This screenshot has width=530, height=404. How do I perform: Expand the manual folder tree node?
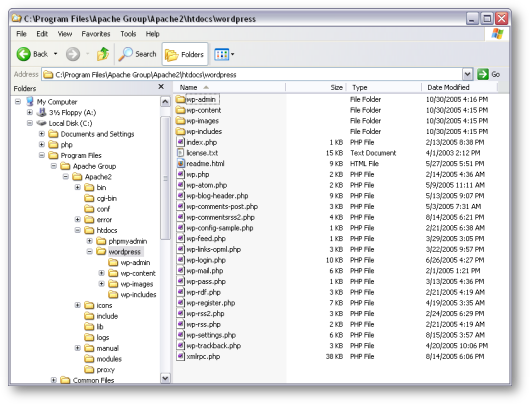(77, 348)
